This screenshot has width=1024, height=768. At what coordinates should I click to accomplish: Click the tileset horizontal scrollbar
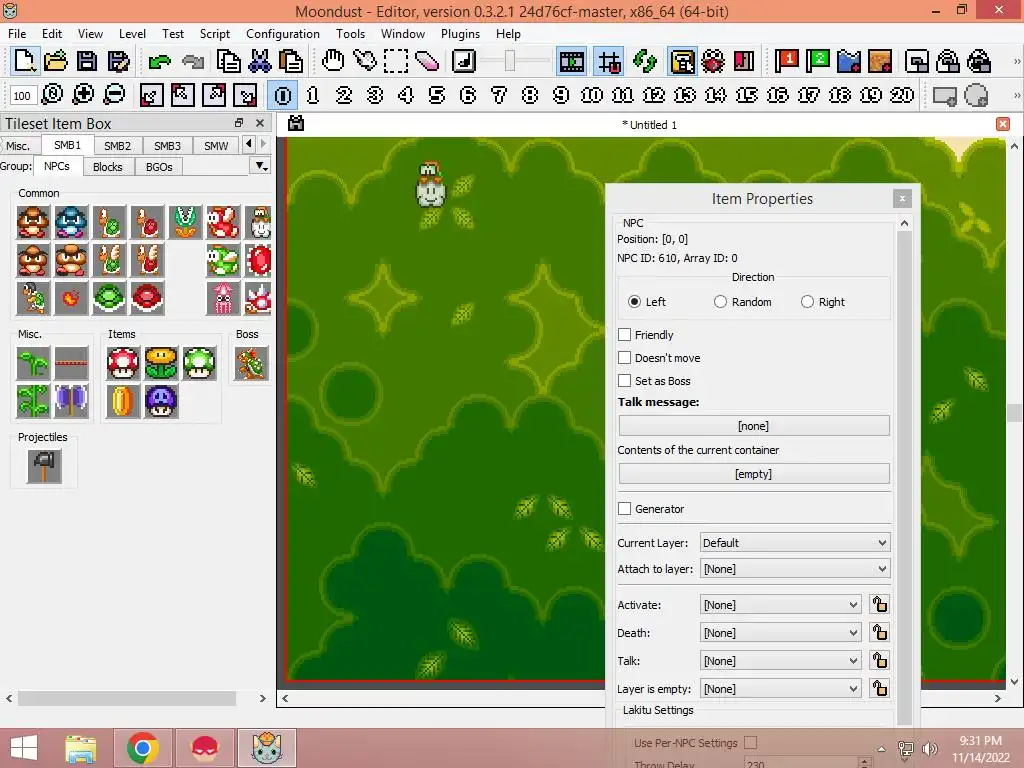127,698
